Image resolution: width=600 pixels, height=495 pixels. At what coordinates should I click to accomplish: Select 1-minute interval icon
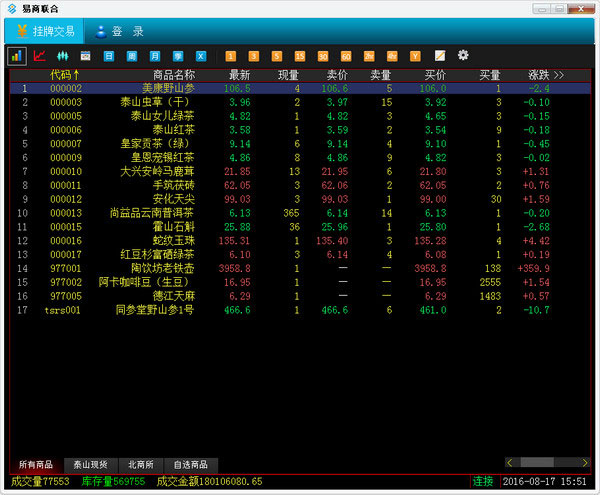230,56
